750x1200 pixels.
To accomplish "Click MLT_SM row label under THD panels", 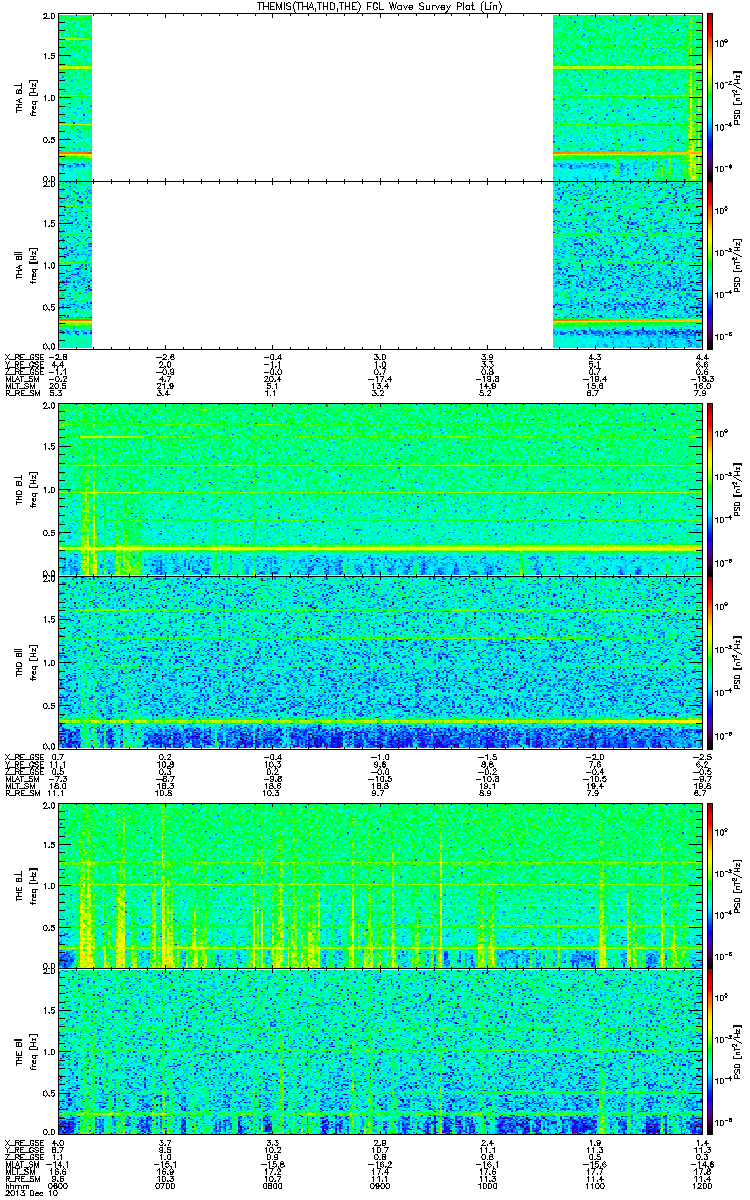I will coord(20,785).
